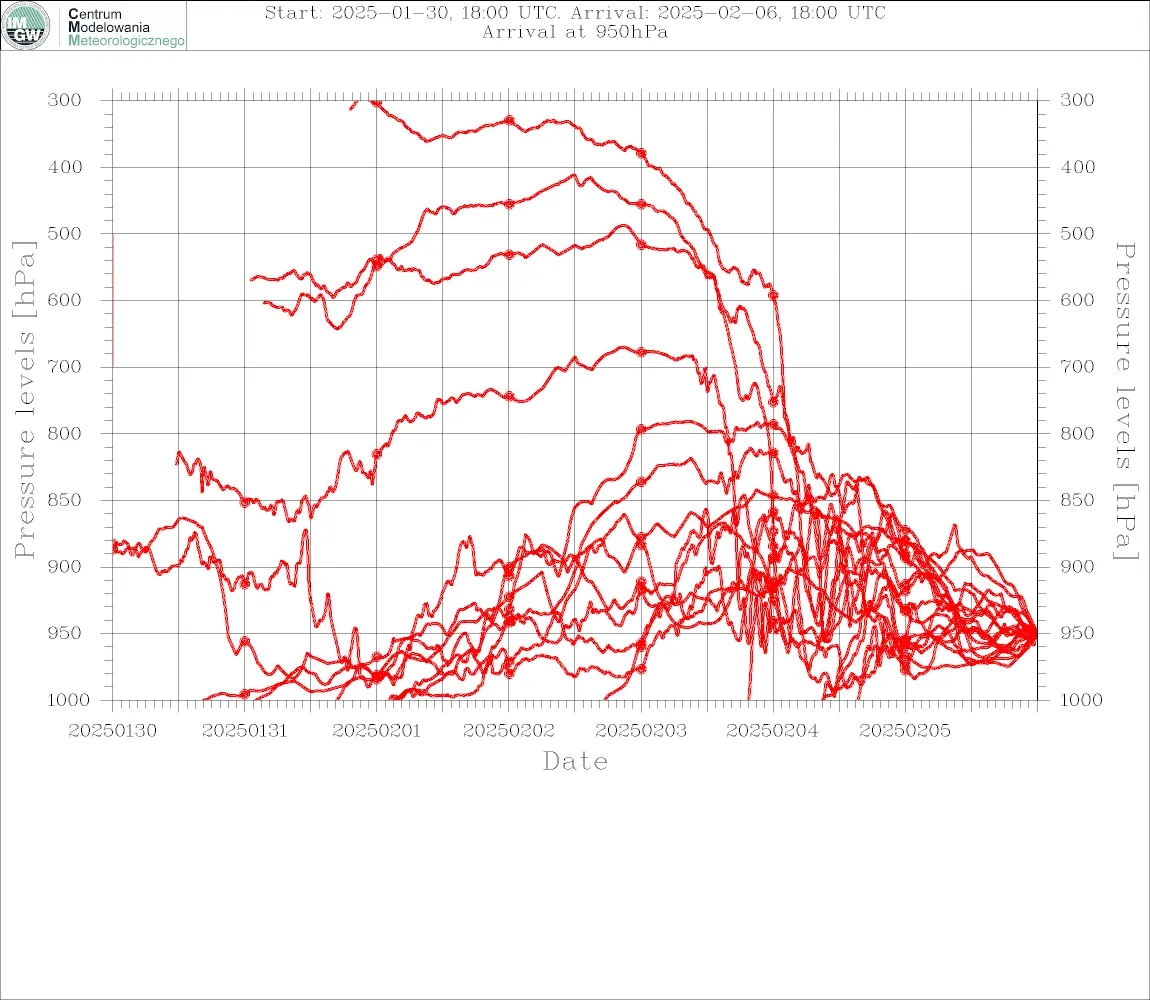Screen dimensions: 1150x1000
Task: Click the left axis 900 label
Action: 65,566
